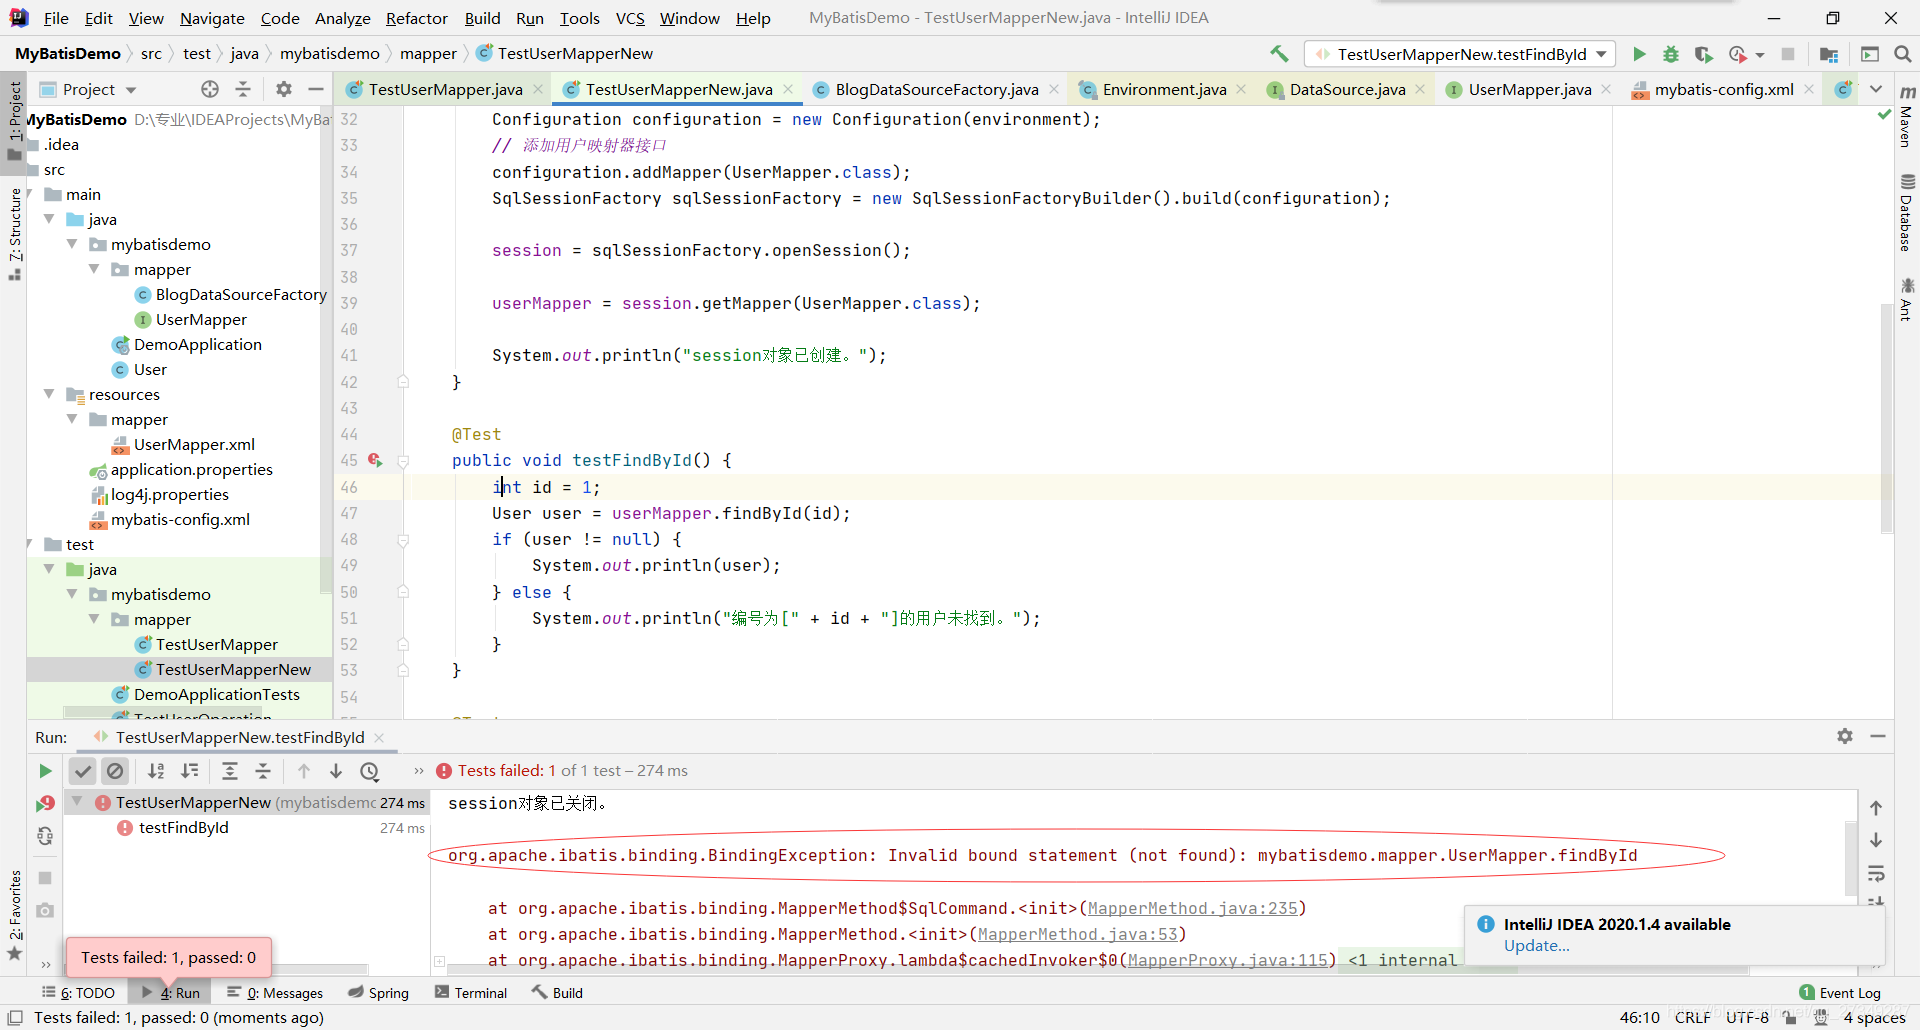
Task: Show hidden editor tabs chevron
Action: [1876, 89]
